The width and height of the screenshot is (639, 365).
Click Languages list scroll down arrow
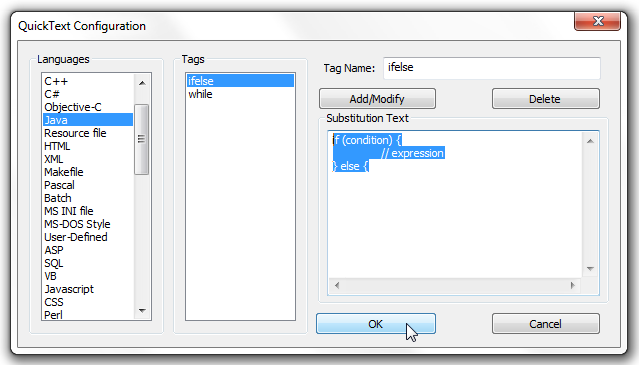[x=142, y=311]
